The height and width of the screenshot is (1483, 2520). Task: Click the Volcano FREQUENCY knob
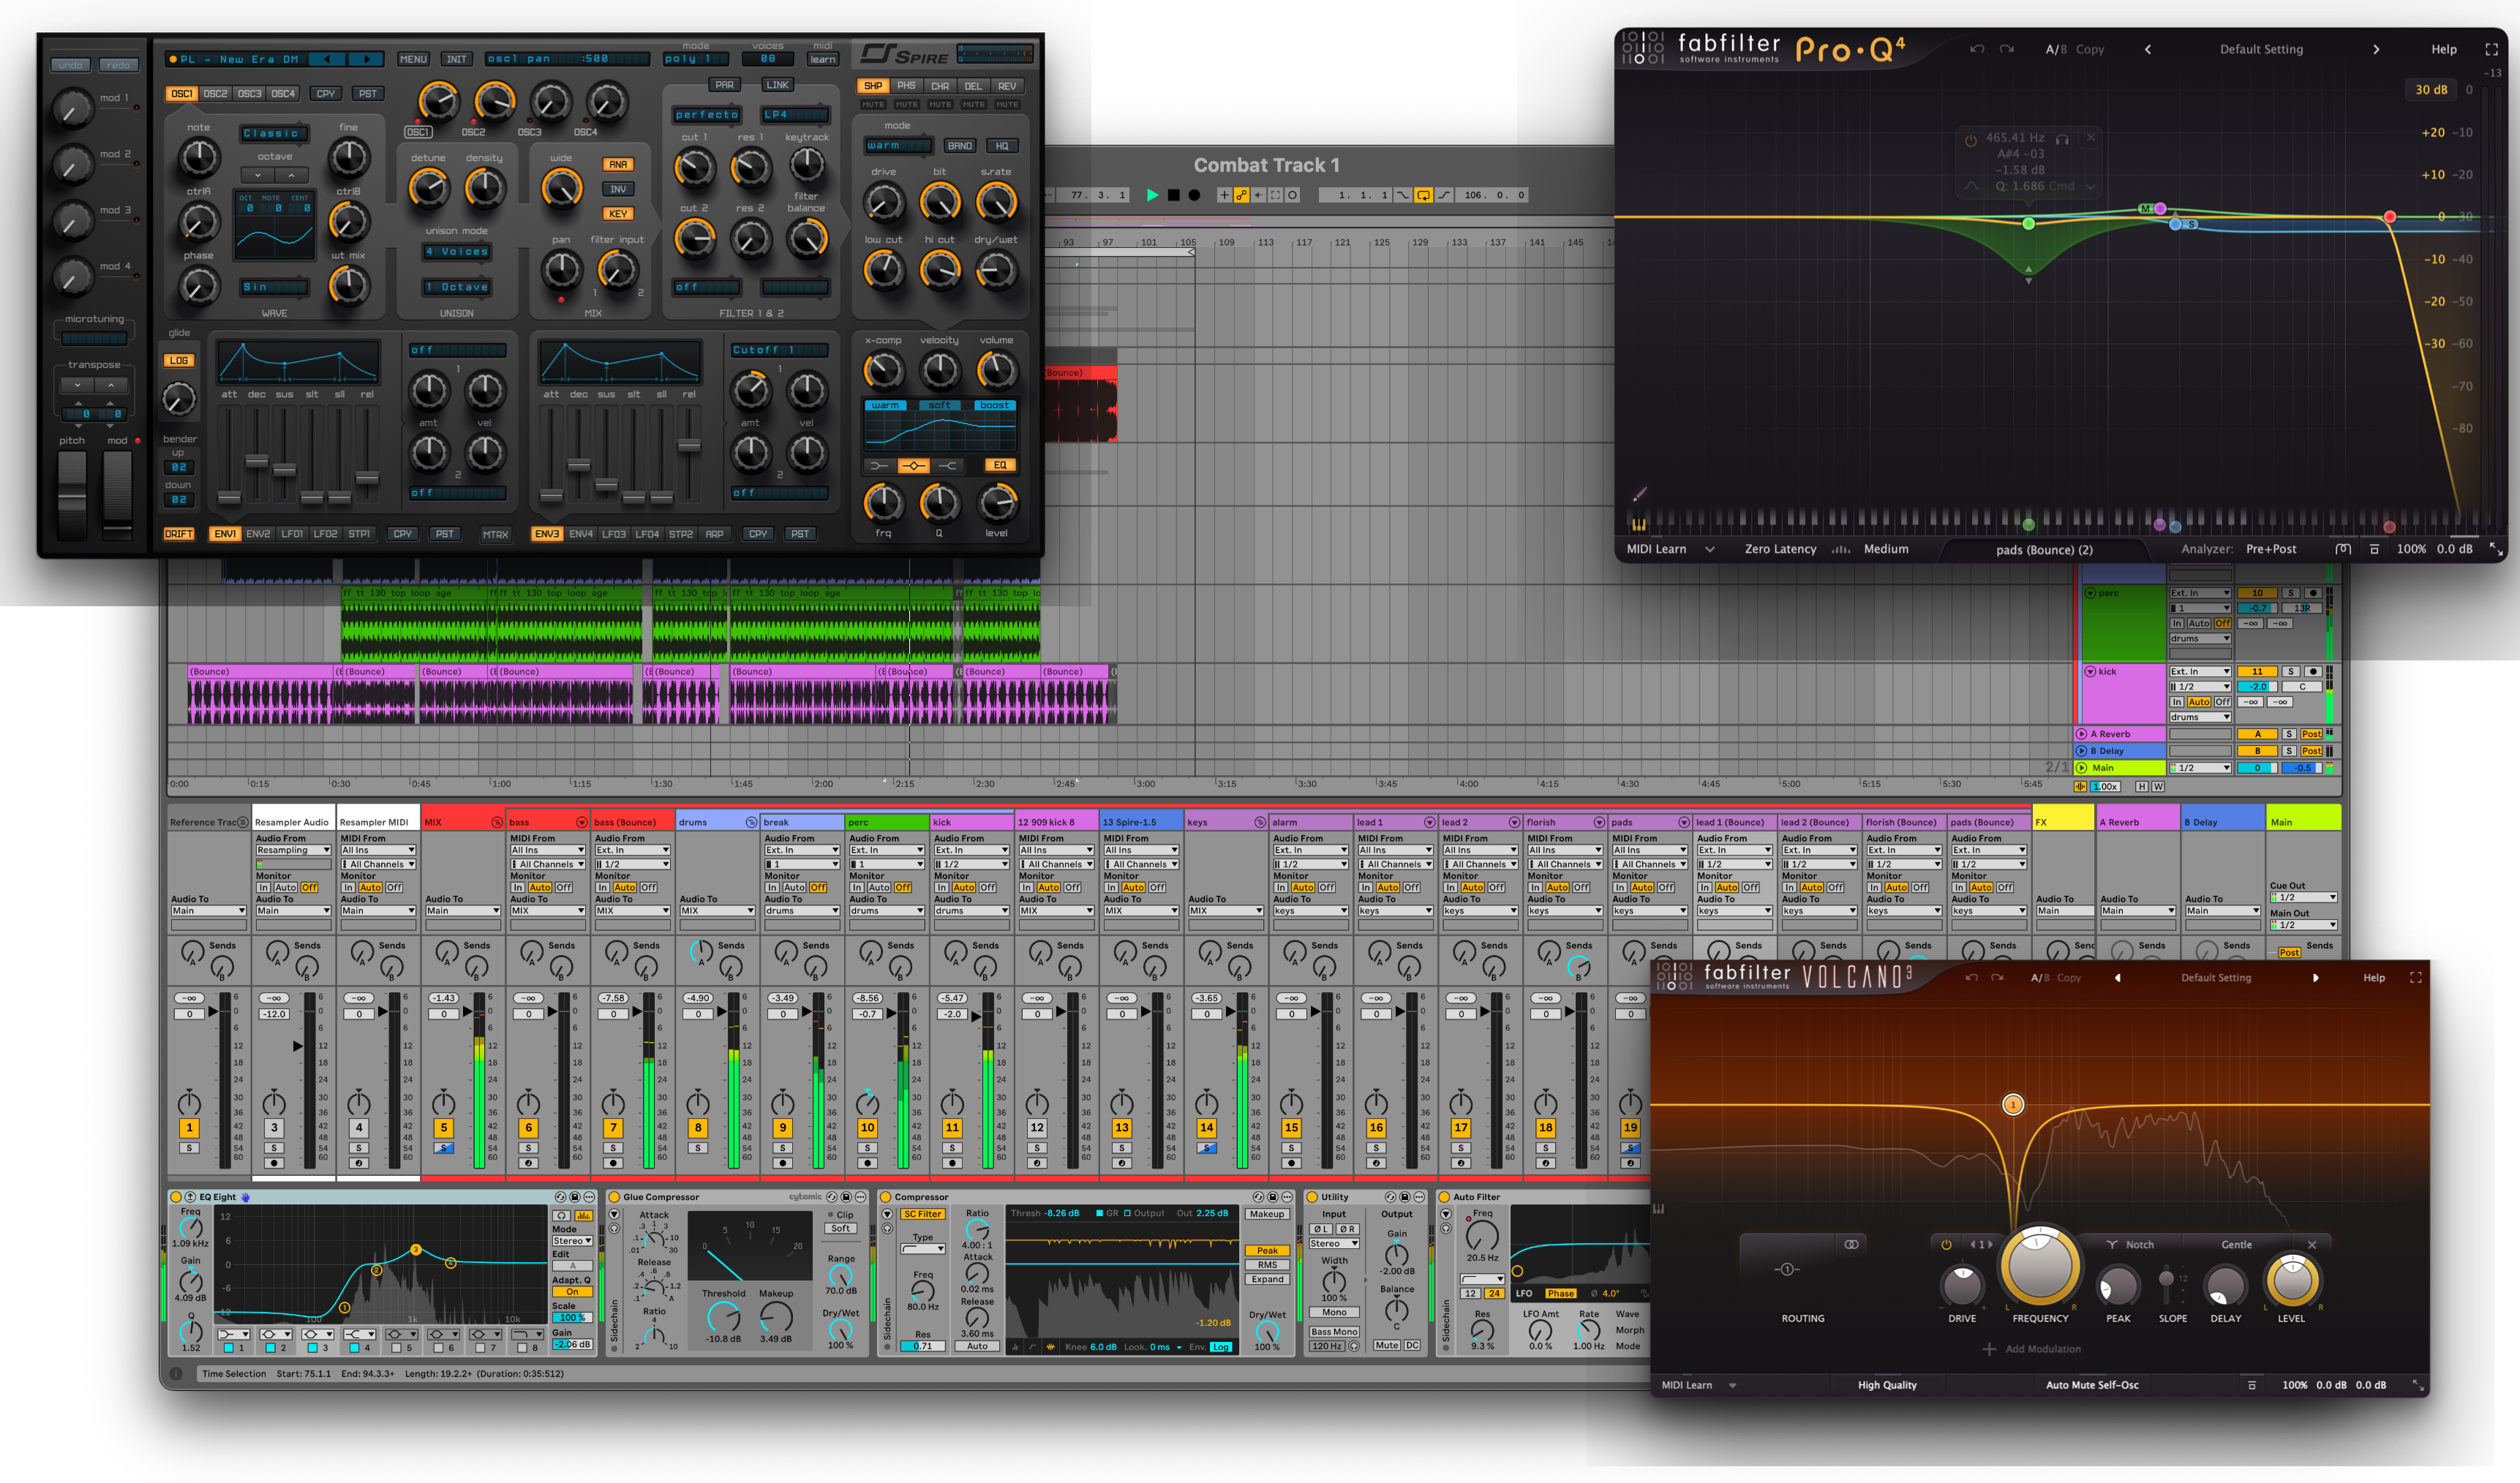click(2040, 1265)
